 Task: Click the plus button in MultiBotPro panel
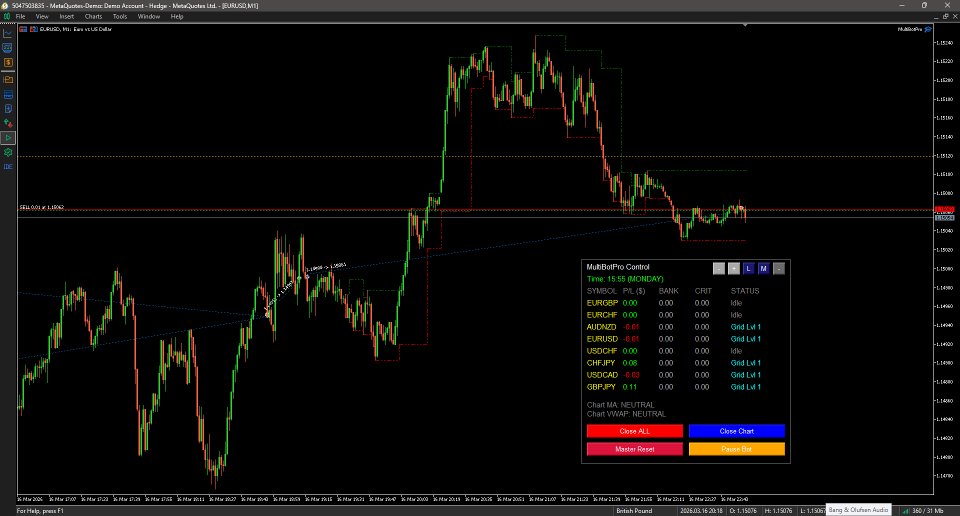pyautogui.click(x=733, y=268)
